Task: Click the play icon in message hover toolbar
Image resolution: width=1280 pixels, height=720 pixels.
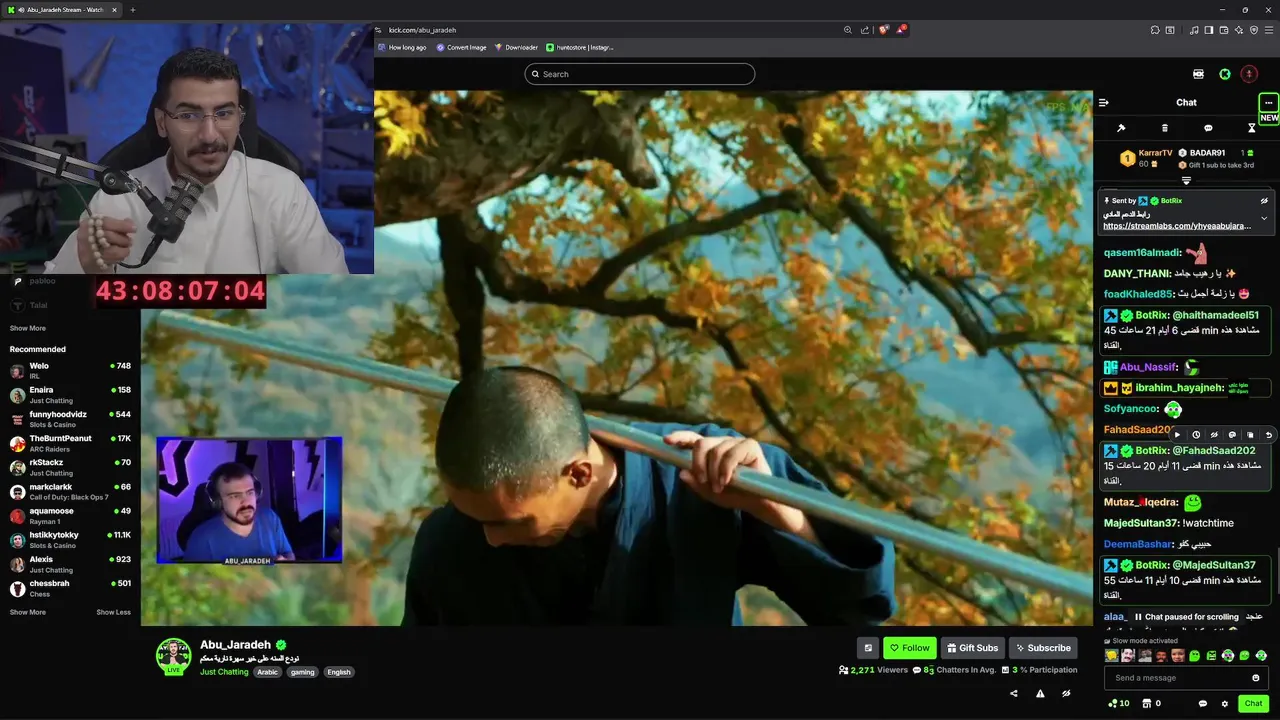Action: [x=1177, y=435]
